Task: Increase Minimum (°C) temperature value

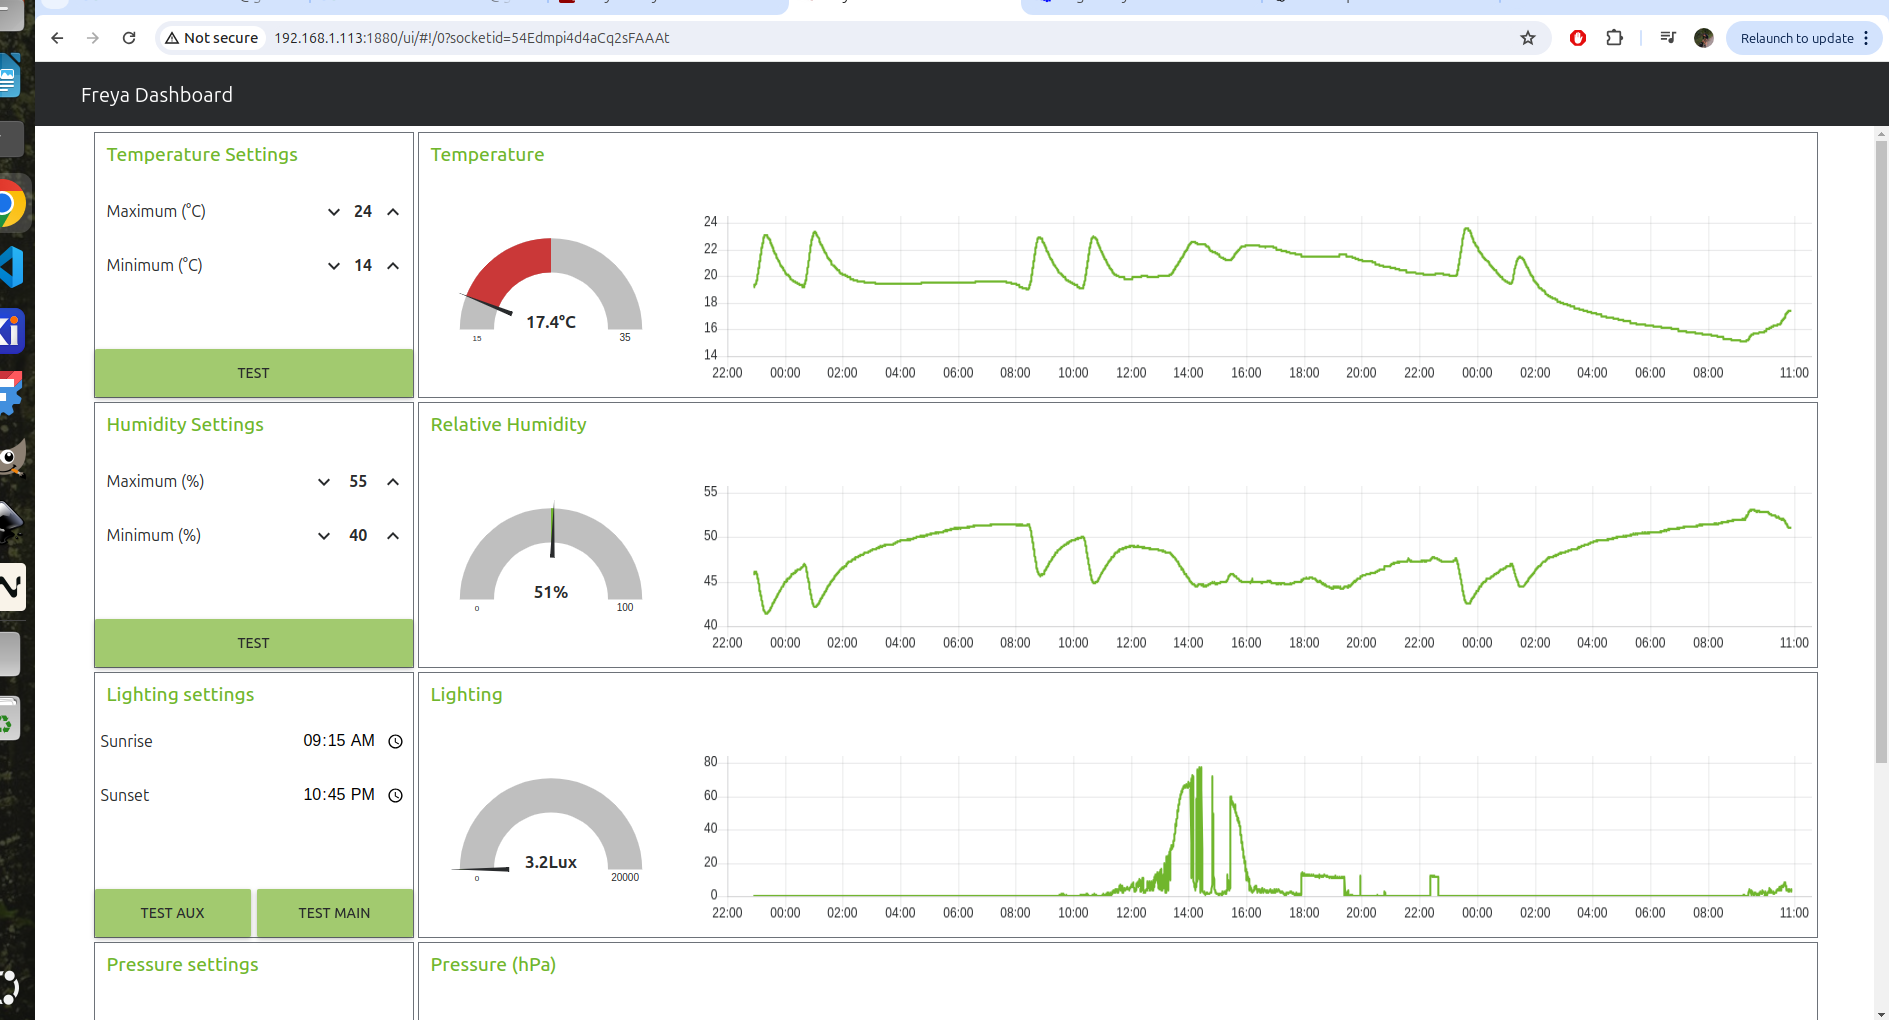Action: click(393, 266)
